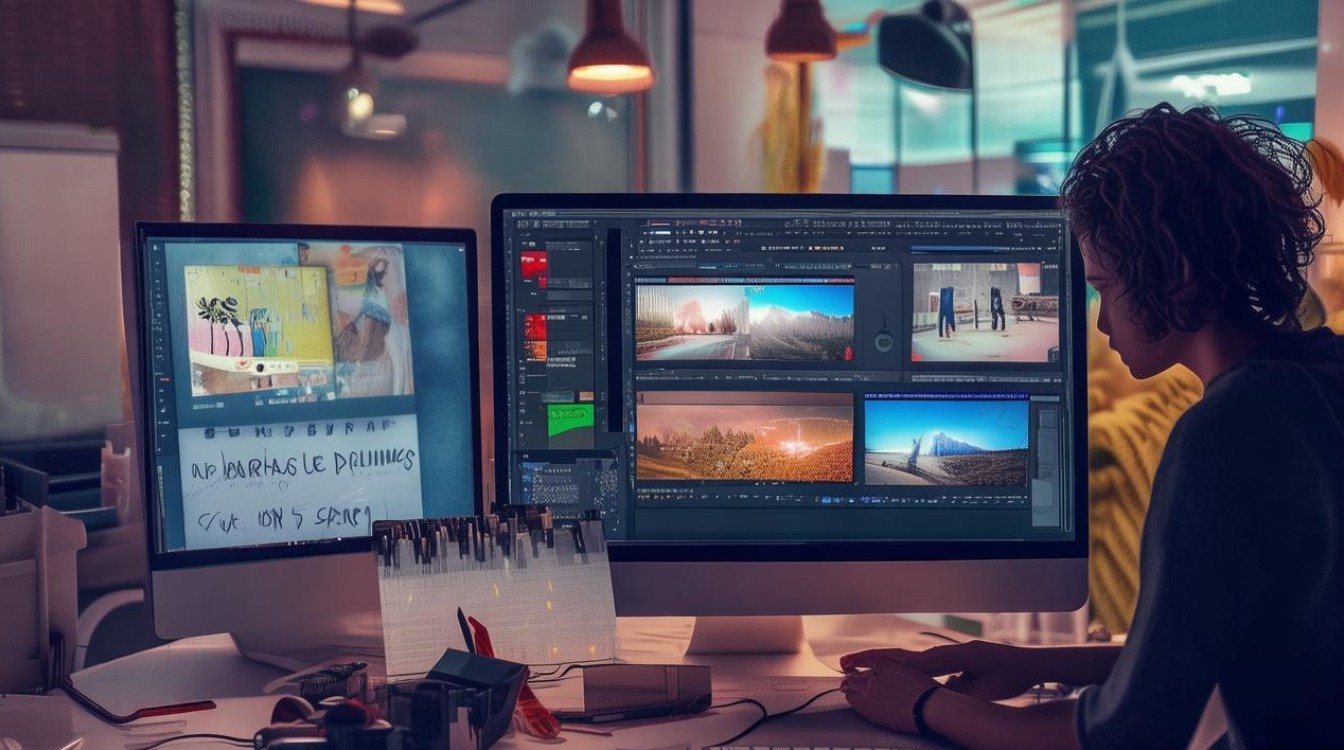The width and height of the screenshot is (1344, 750).
Task: Select the red-orange clip thumbnail in left panel
Action: tap(536, 332)
